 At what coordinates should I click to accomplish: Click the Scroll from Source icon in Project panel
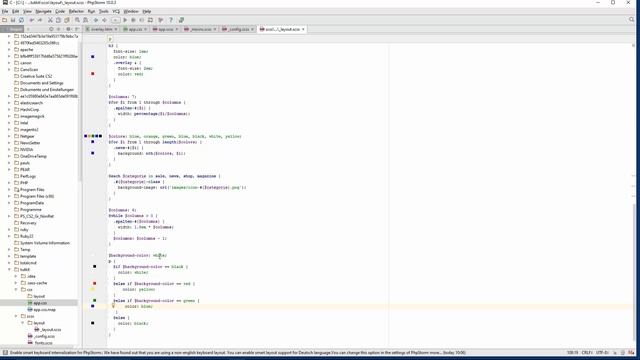click(51, 29)
